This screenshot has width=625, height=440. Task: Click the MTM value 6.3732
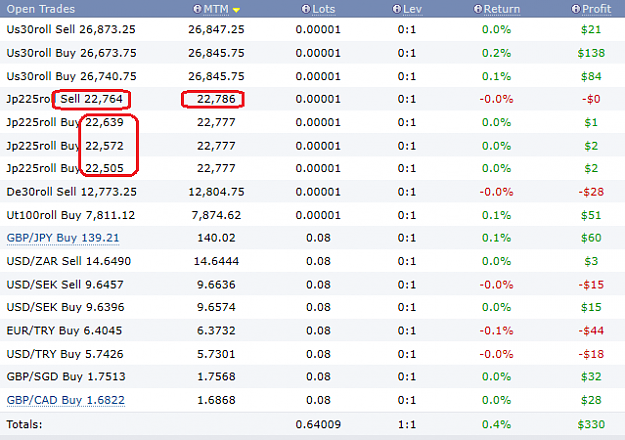point(216,330)
